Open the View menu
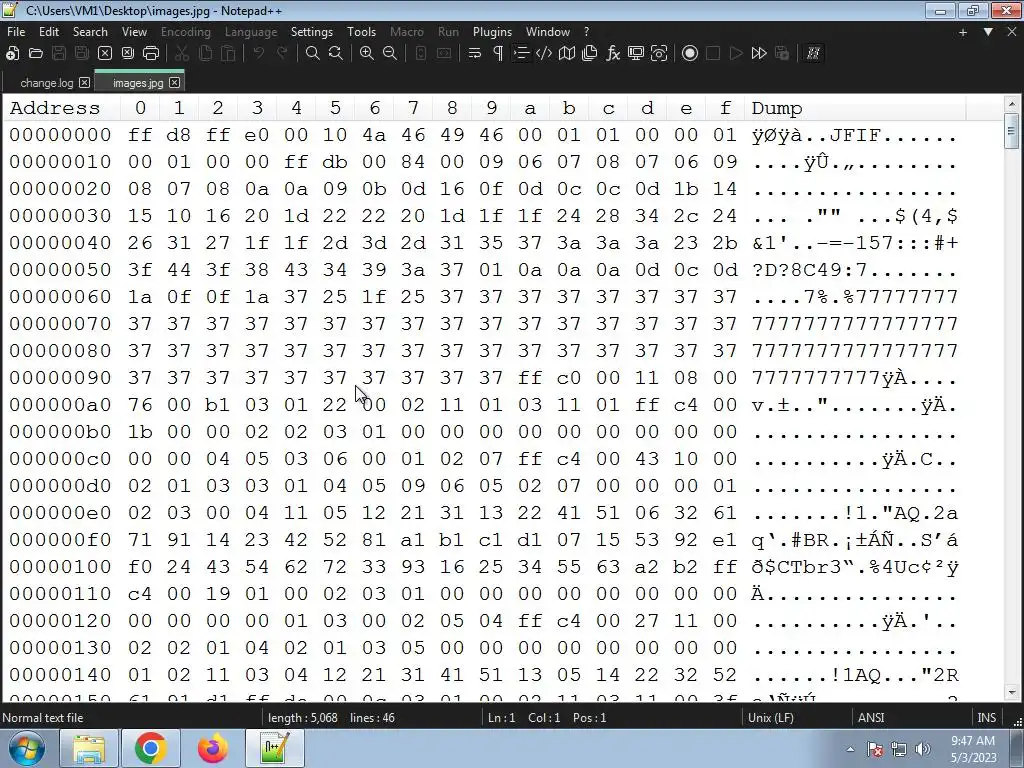Image resolution: width=1024 pixels, height=768 pixels. click(135, 31)
